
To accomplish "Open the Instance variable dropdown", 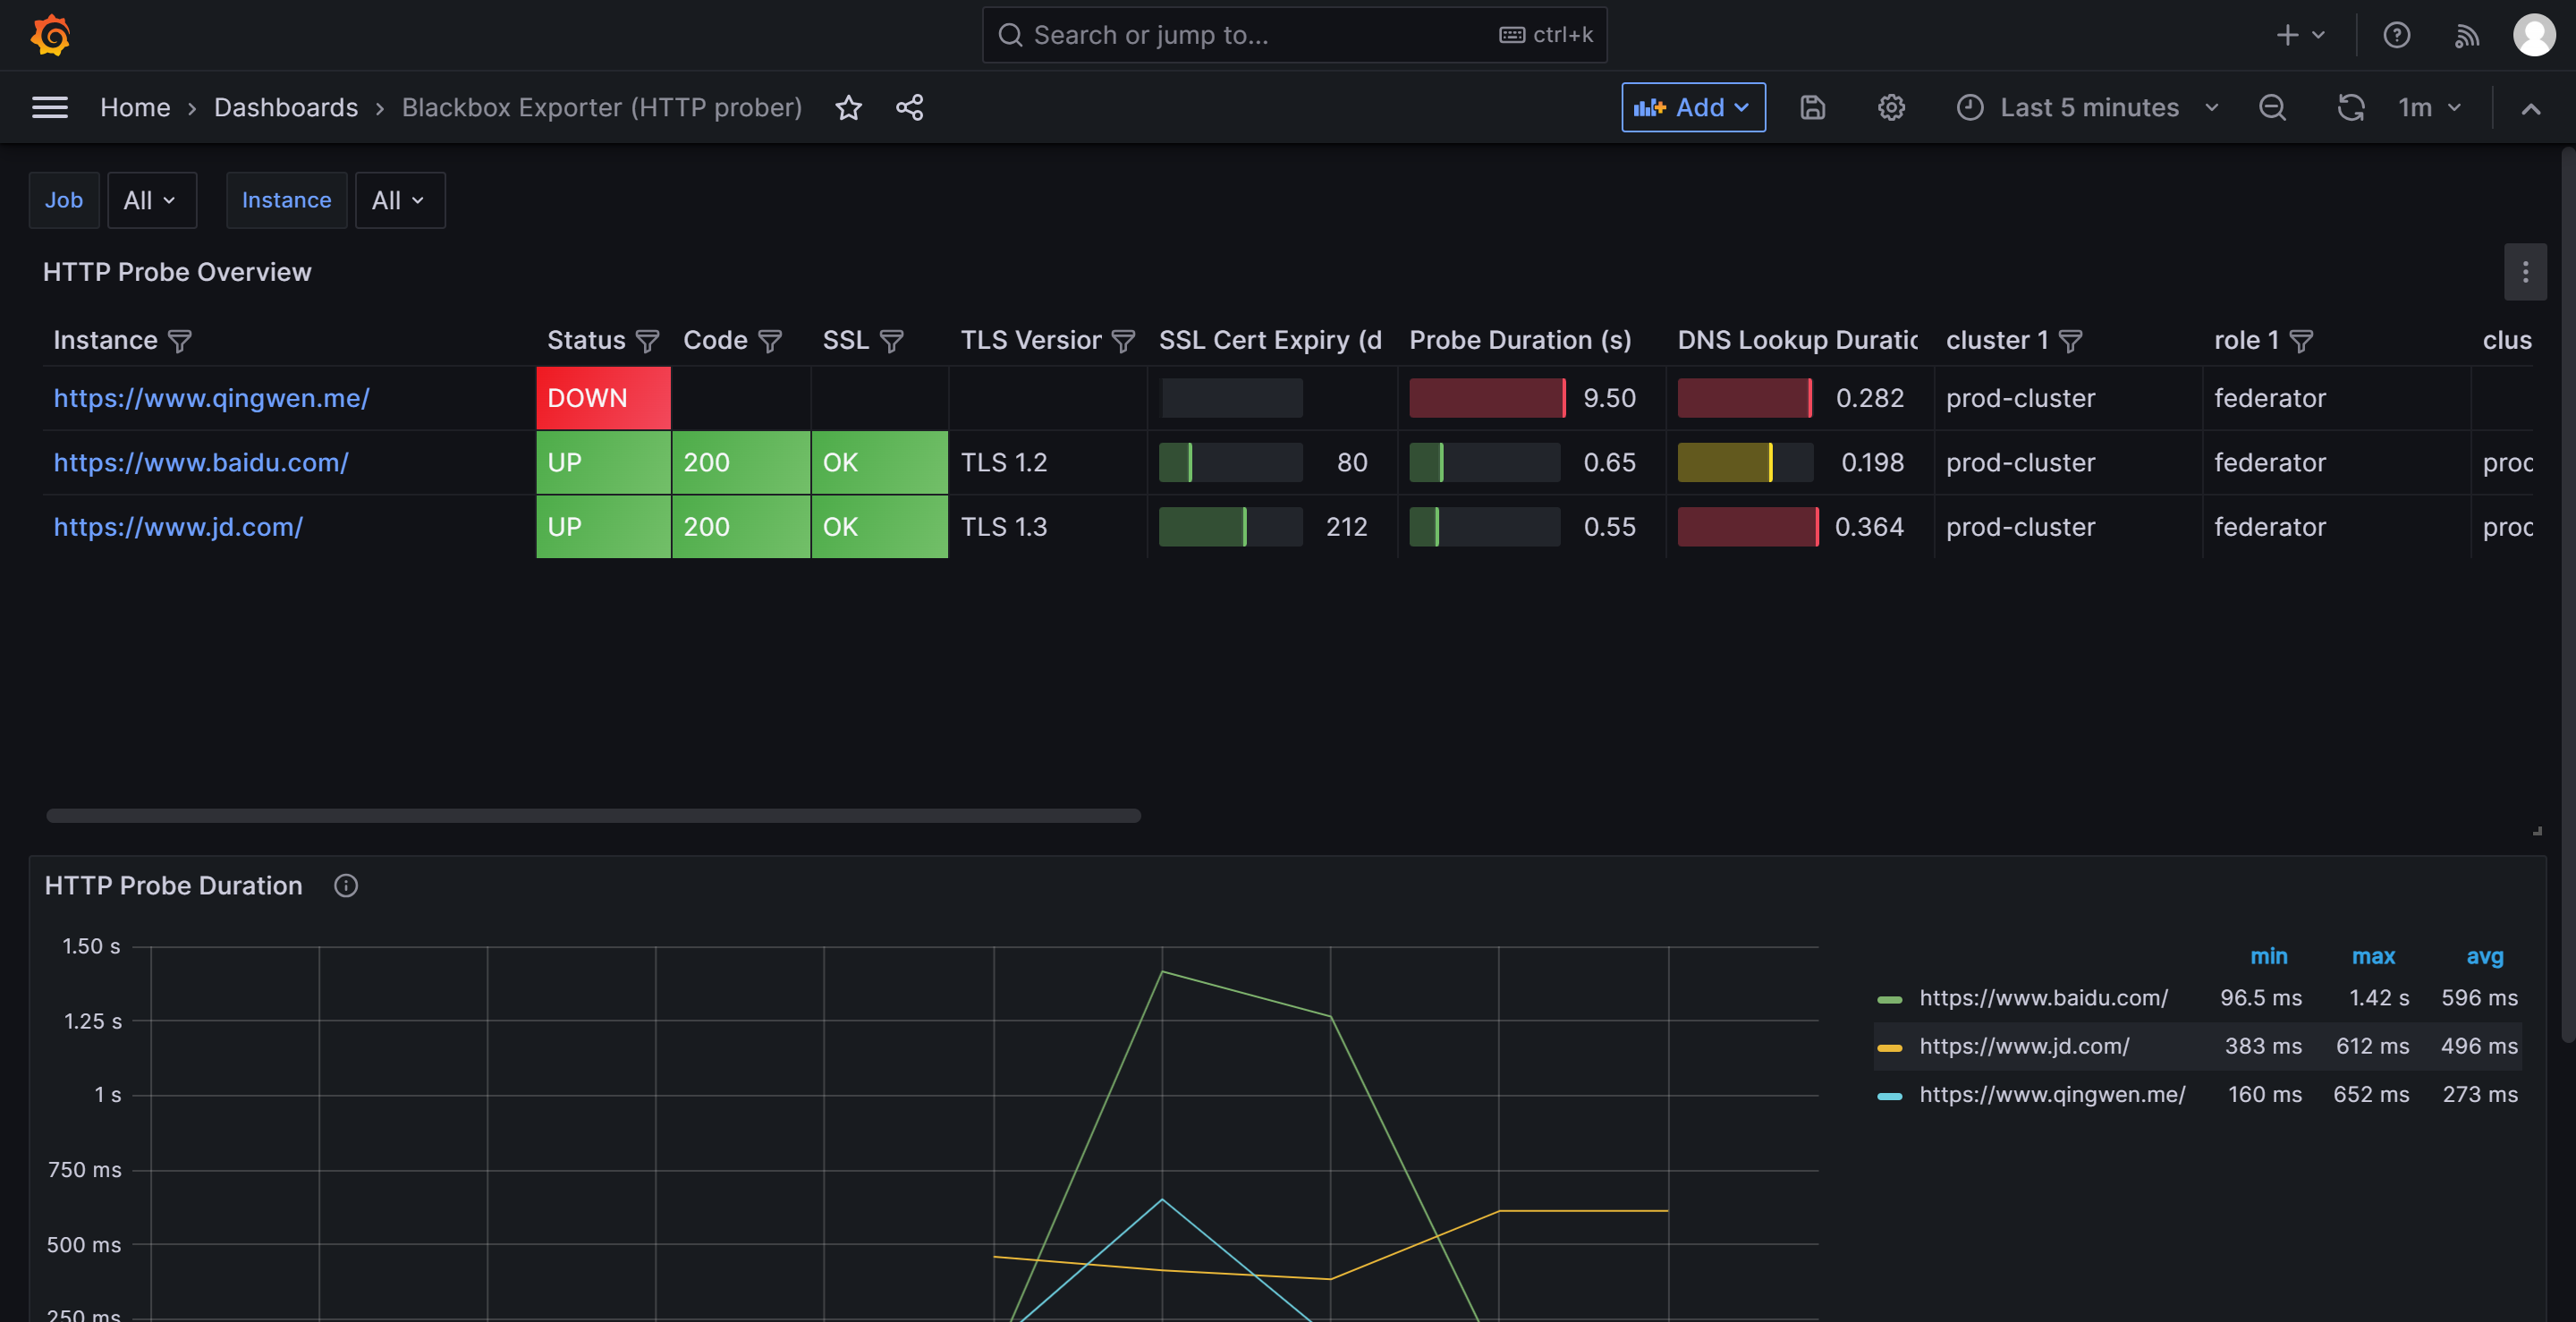I will [x=400, y=200].
